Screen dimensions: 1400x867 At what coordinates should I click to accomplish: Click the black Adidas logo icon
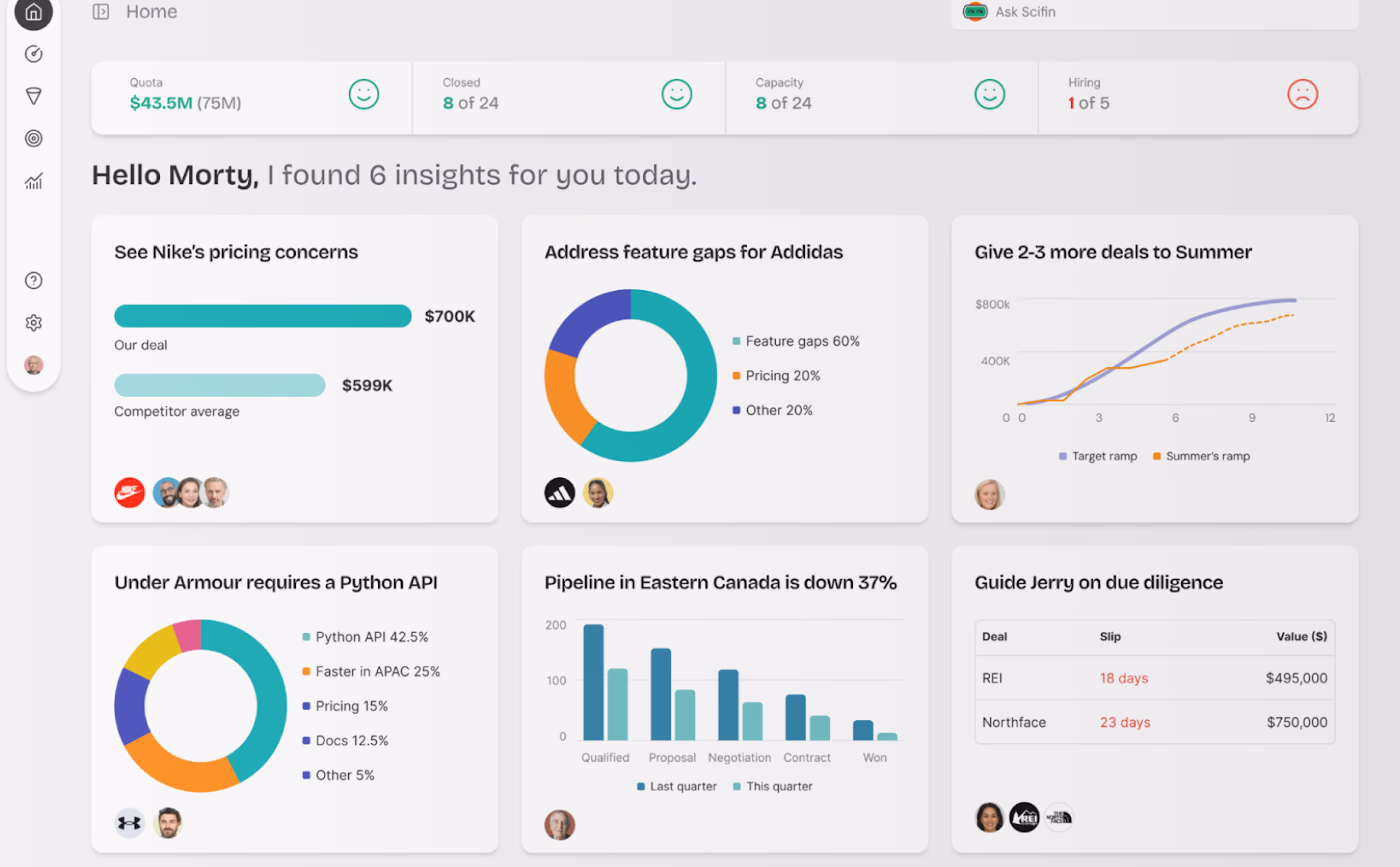point(560,492)
